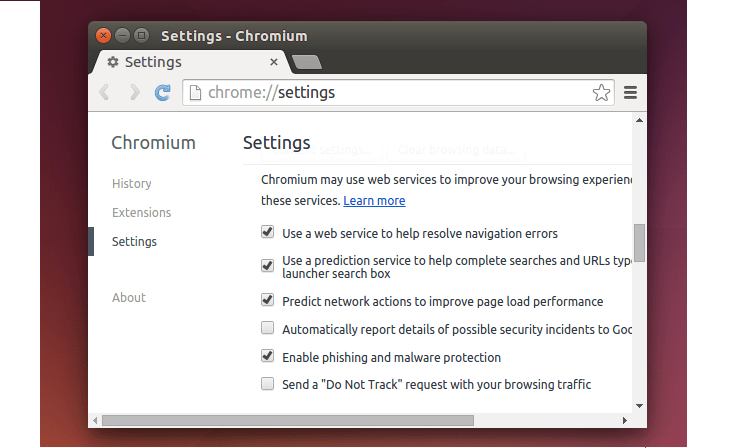
Task: Close the Chromium window
Action: tap(103, 35)
